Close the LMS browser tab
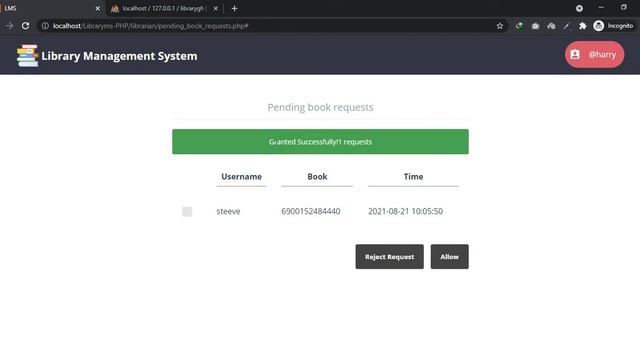 tap(98, 8)
